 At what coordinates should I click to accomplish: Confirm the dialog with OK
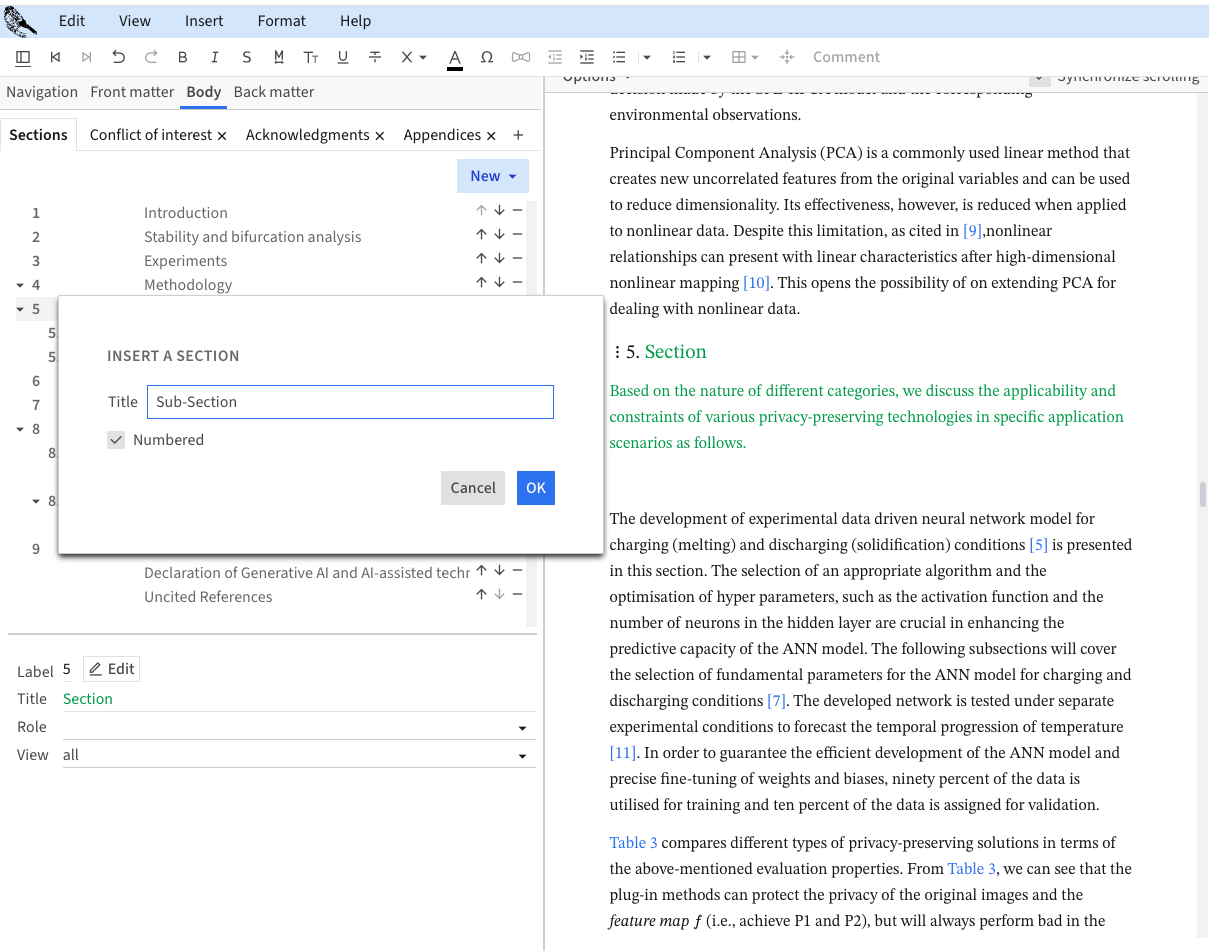point(535,488)
